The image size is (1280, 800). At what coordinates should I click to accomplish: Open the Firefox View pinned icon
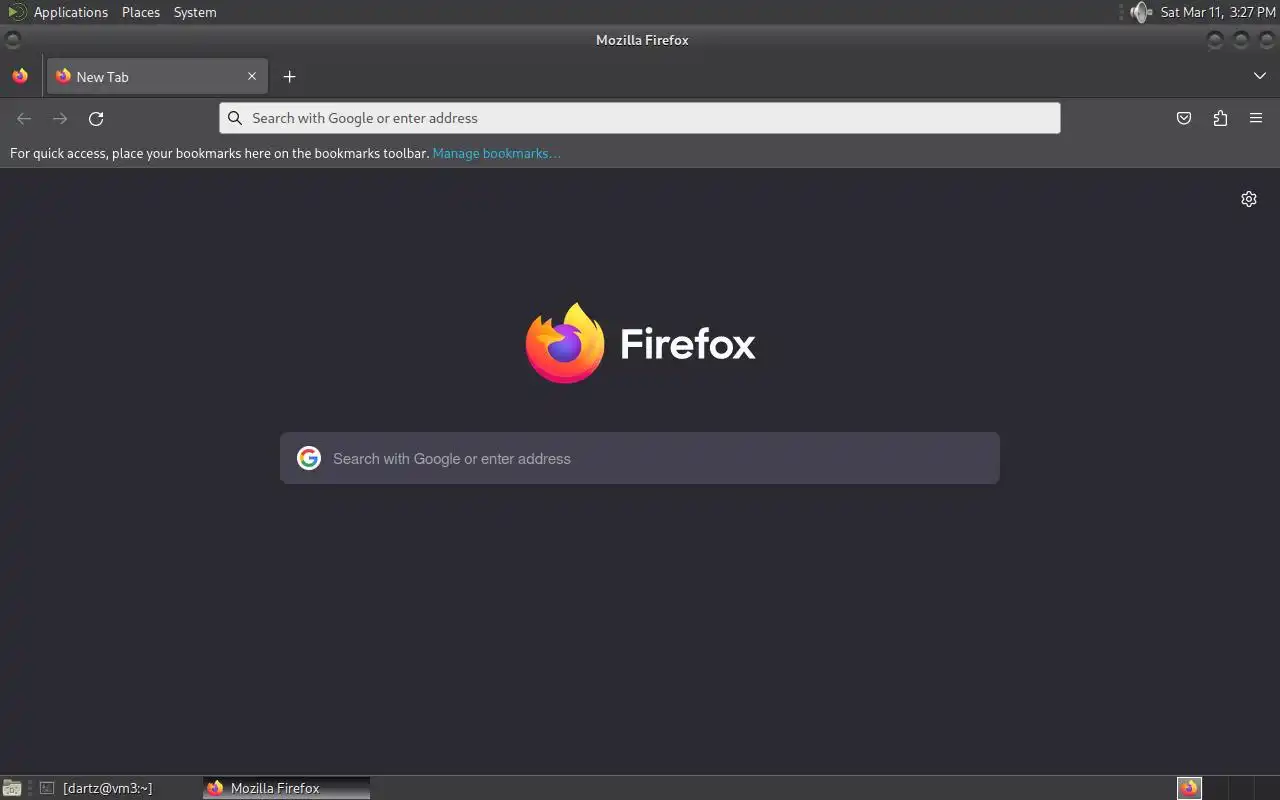click(x=20, y=76)
